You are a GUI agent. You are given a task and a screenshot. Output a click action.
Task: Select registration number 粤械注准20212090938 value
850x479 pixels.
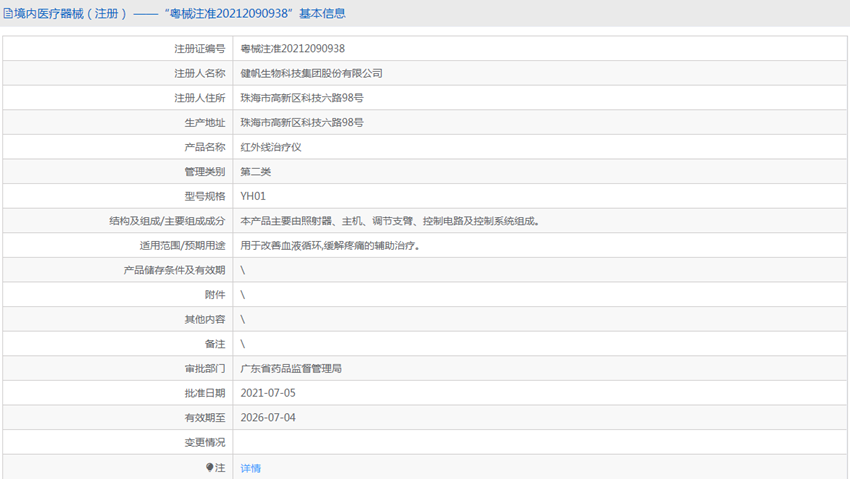[293, 49]
